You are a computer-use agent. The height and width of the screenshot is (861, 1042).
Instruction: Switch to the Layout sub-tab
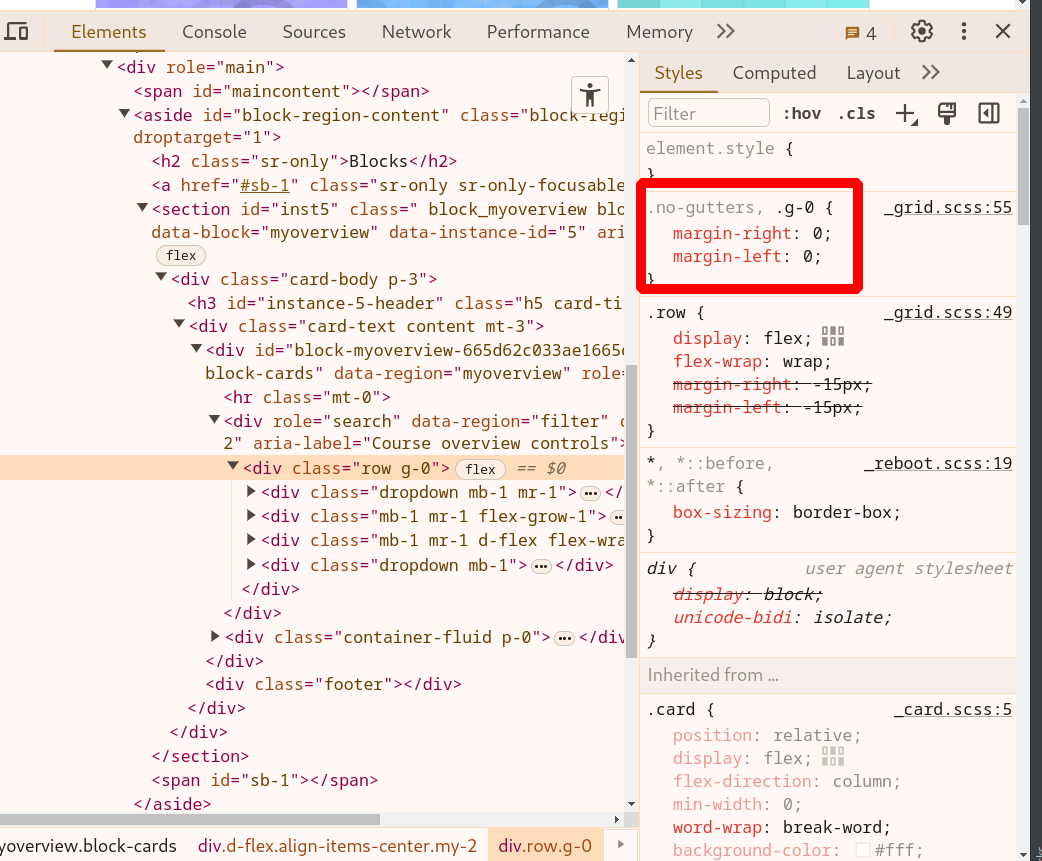[x=873, y=73]
